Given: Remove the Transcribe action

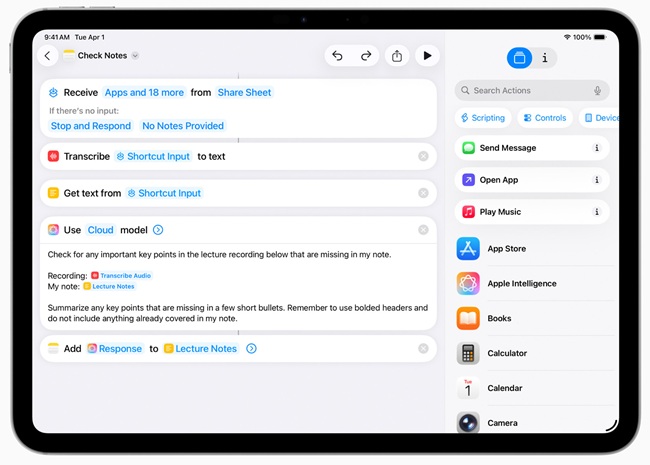Looking at the screenshot, I should (423, 156).
